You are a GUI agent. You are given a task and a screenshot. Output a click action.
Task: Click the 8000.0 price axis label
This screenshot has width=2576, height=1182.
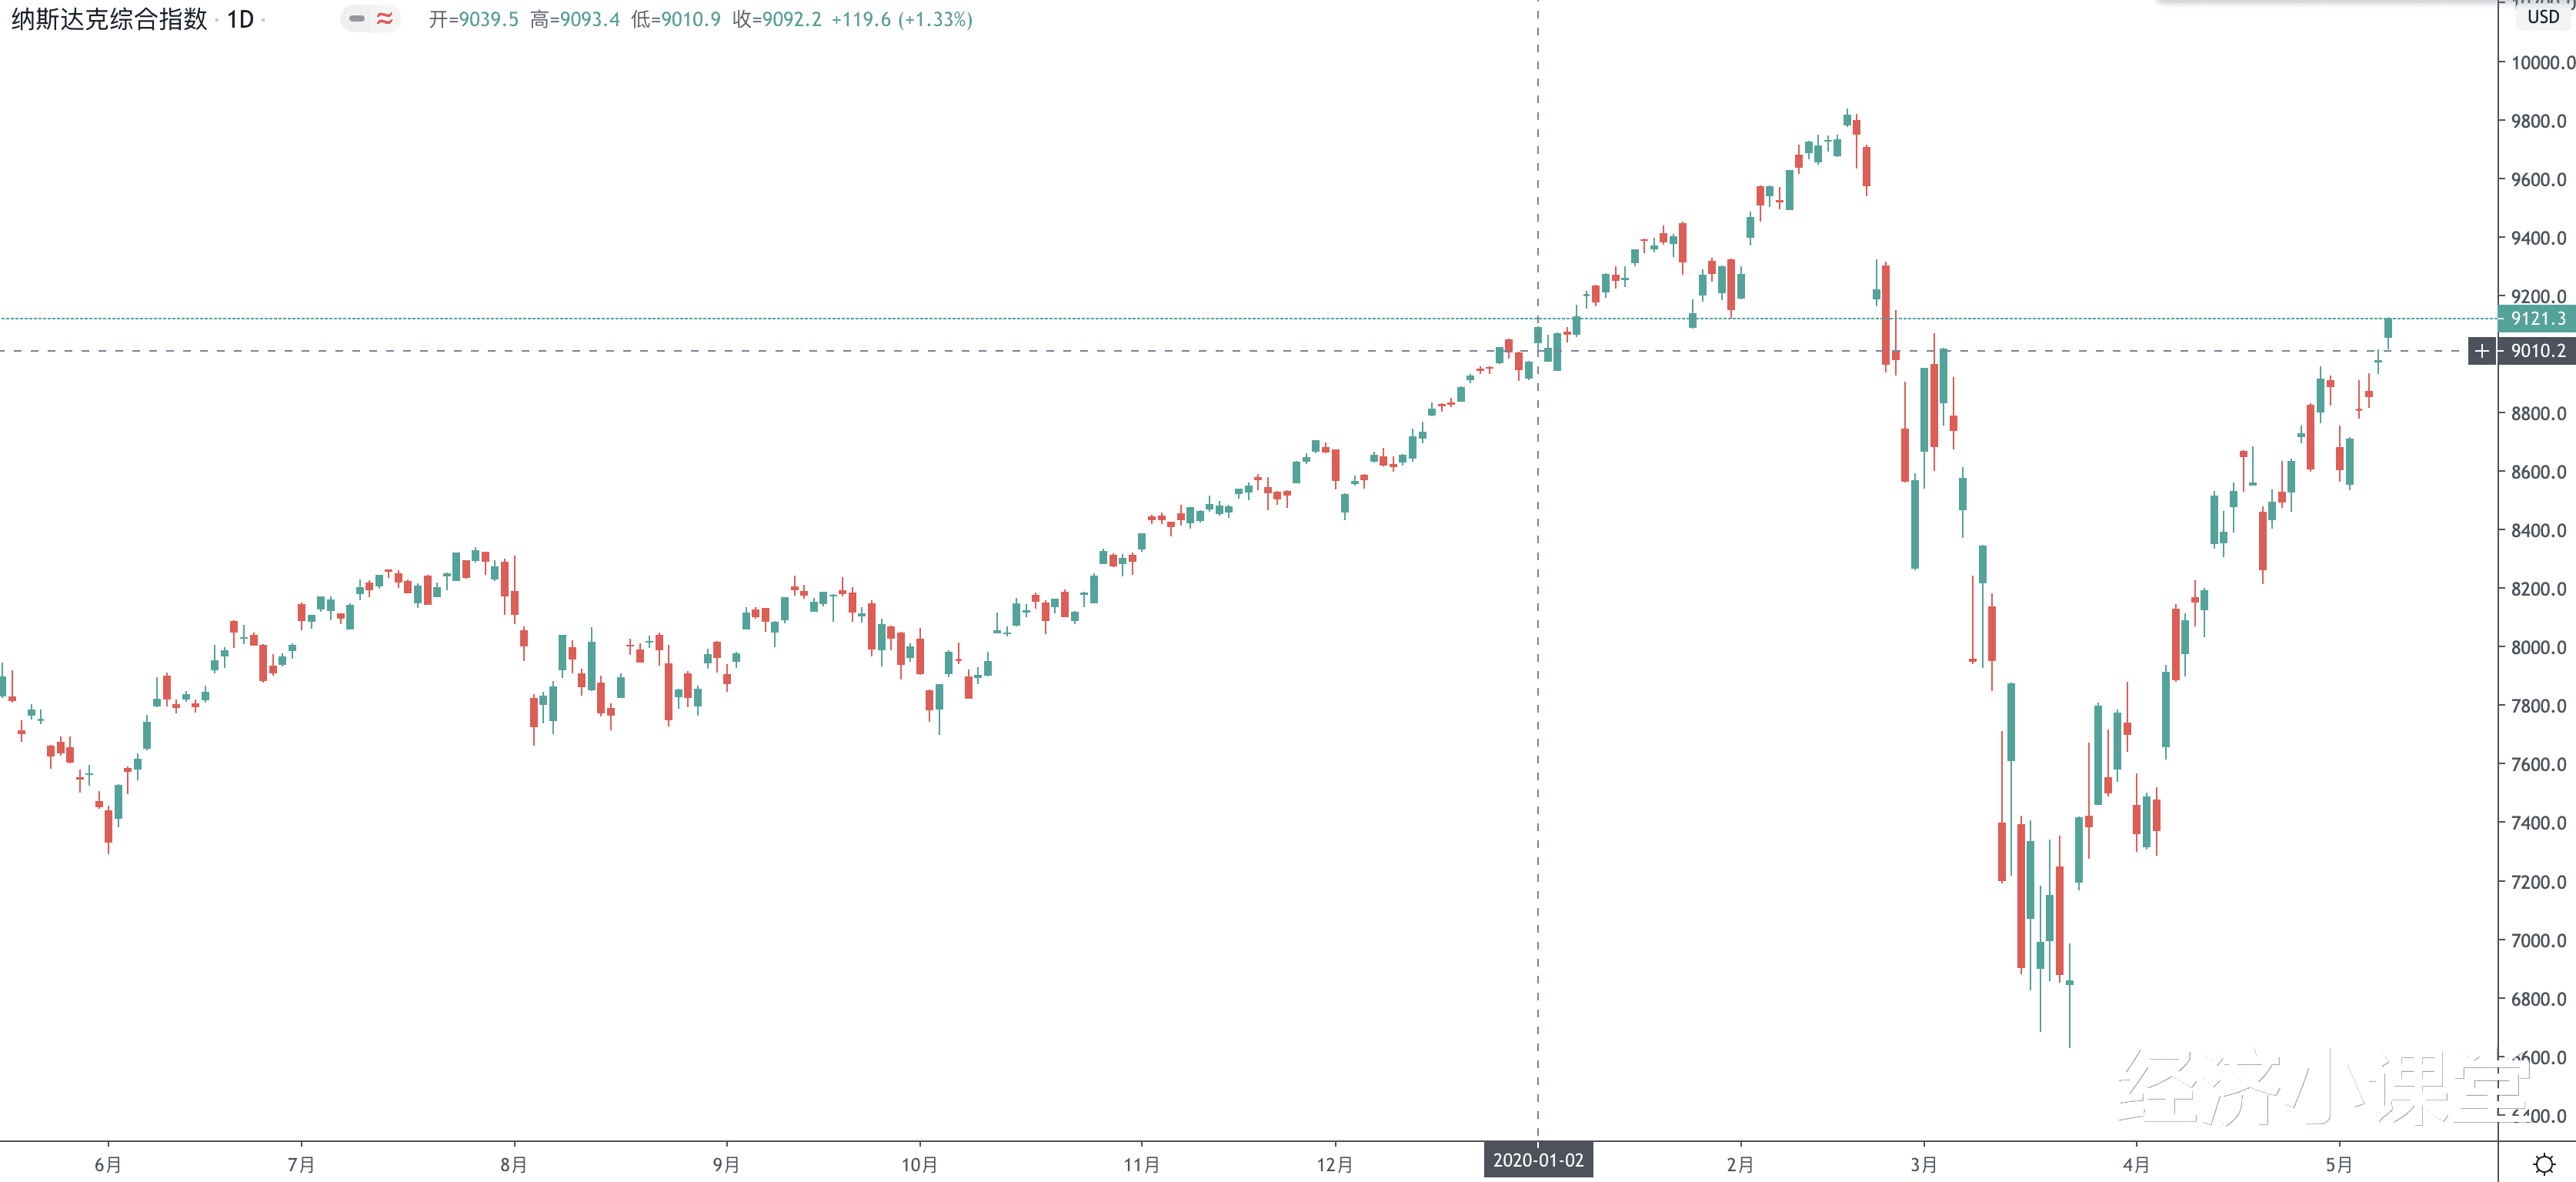(x=2538, y=648)
